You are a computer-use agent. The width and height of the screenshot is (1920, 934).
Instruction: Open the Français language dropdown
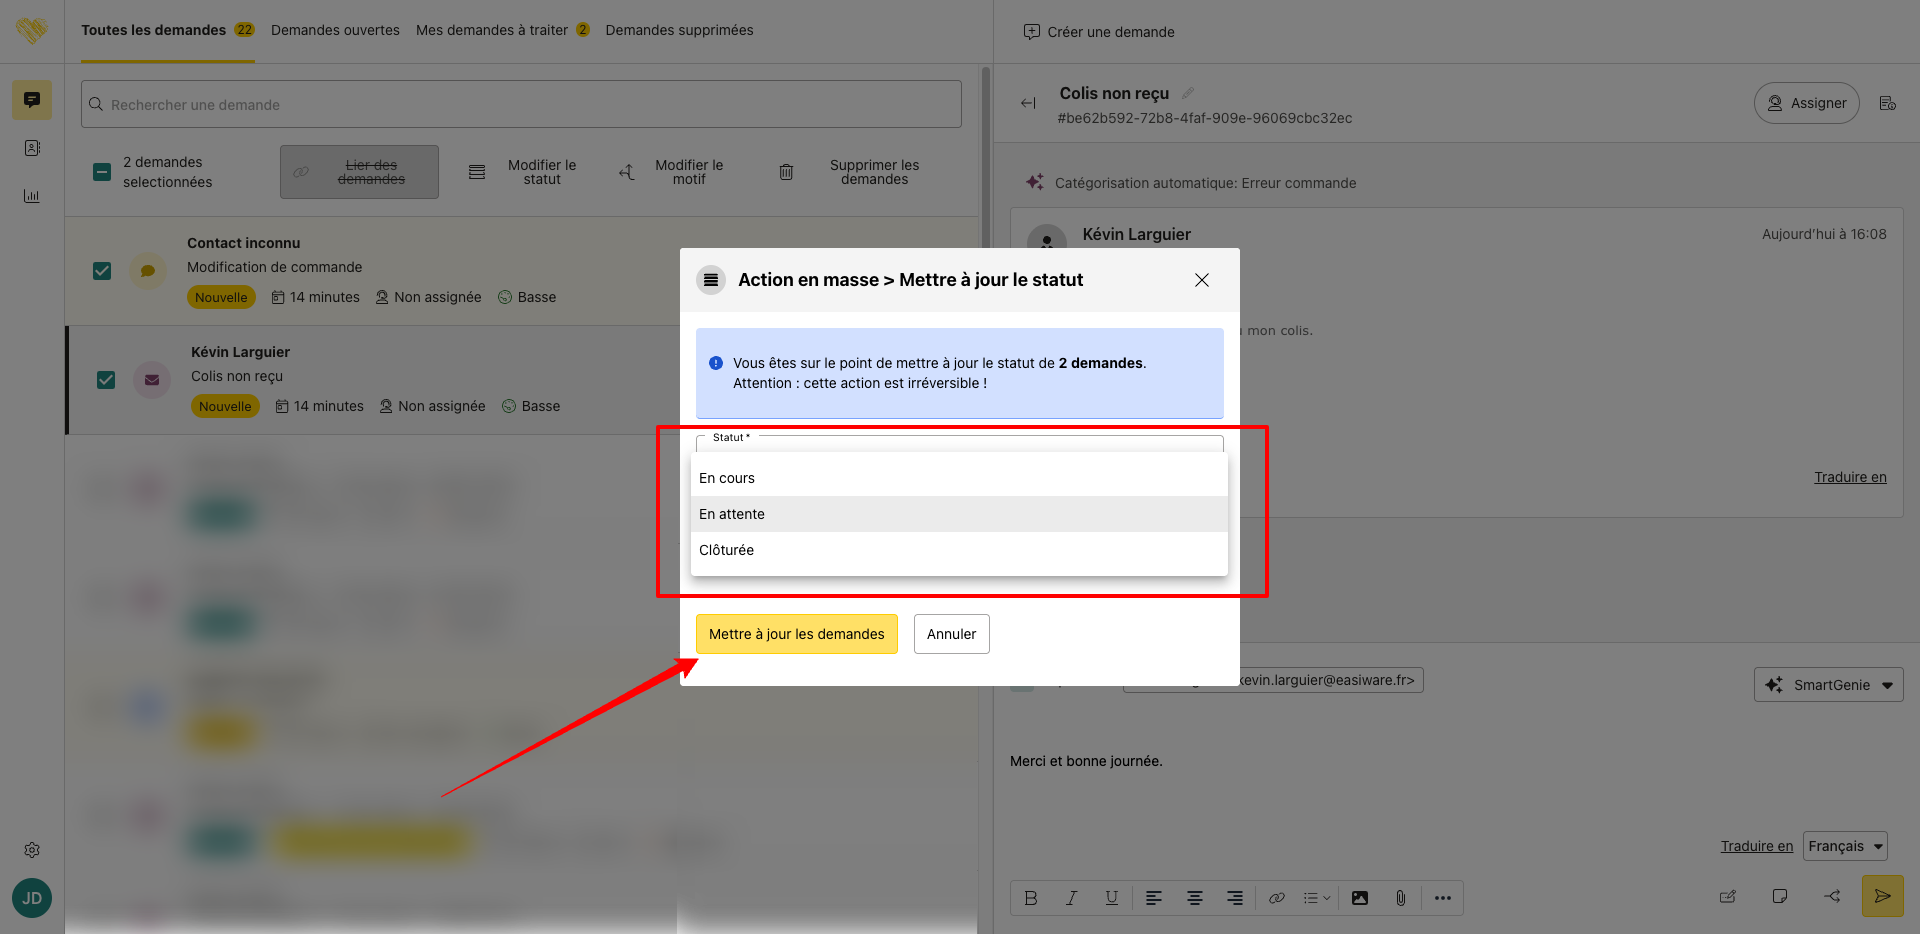[x=1844, y=846]
